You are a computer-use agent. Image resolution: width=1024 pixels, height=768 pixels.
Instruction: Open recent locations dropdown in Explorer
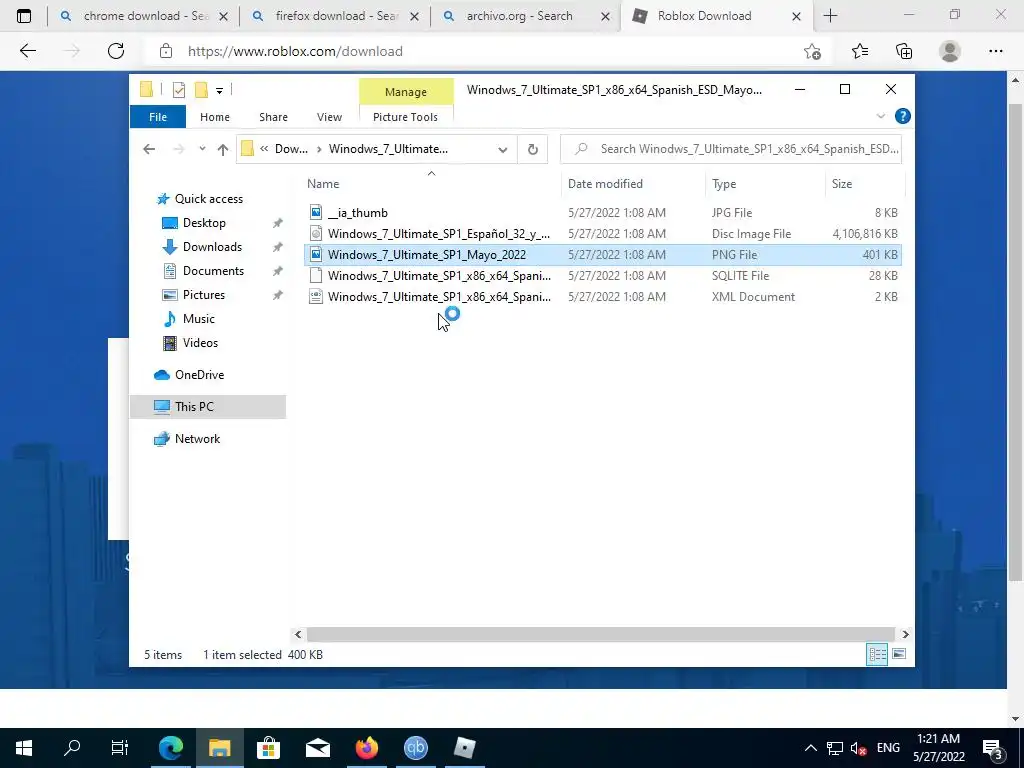[202, 149]
